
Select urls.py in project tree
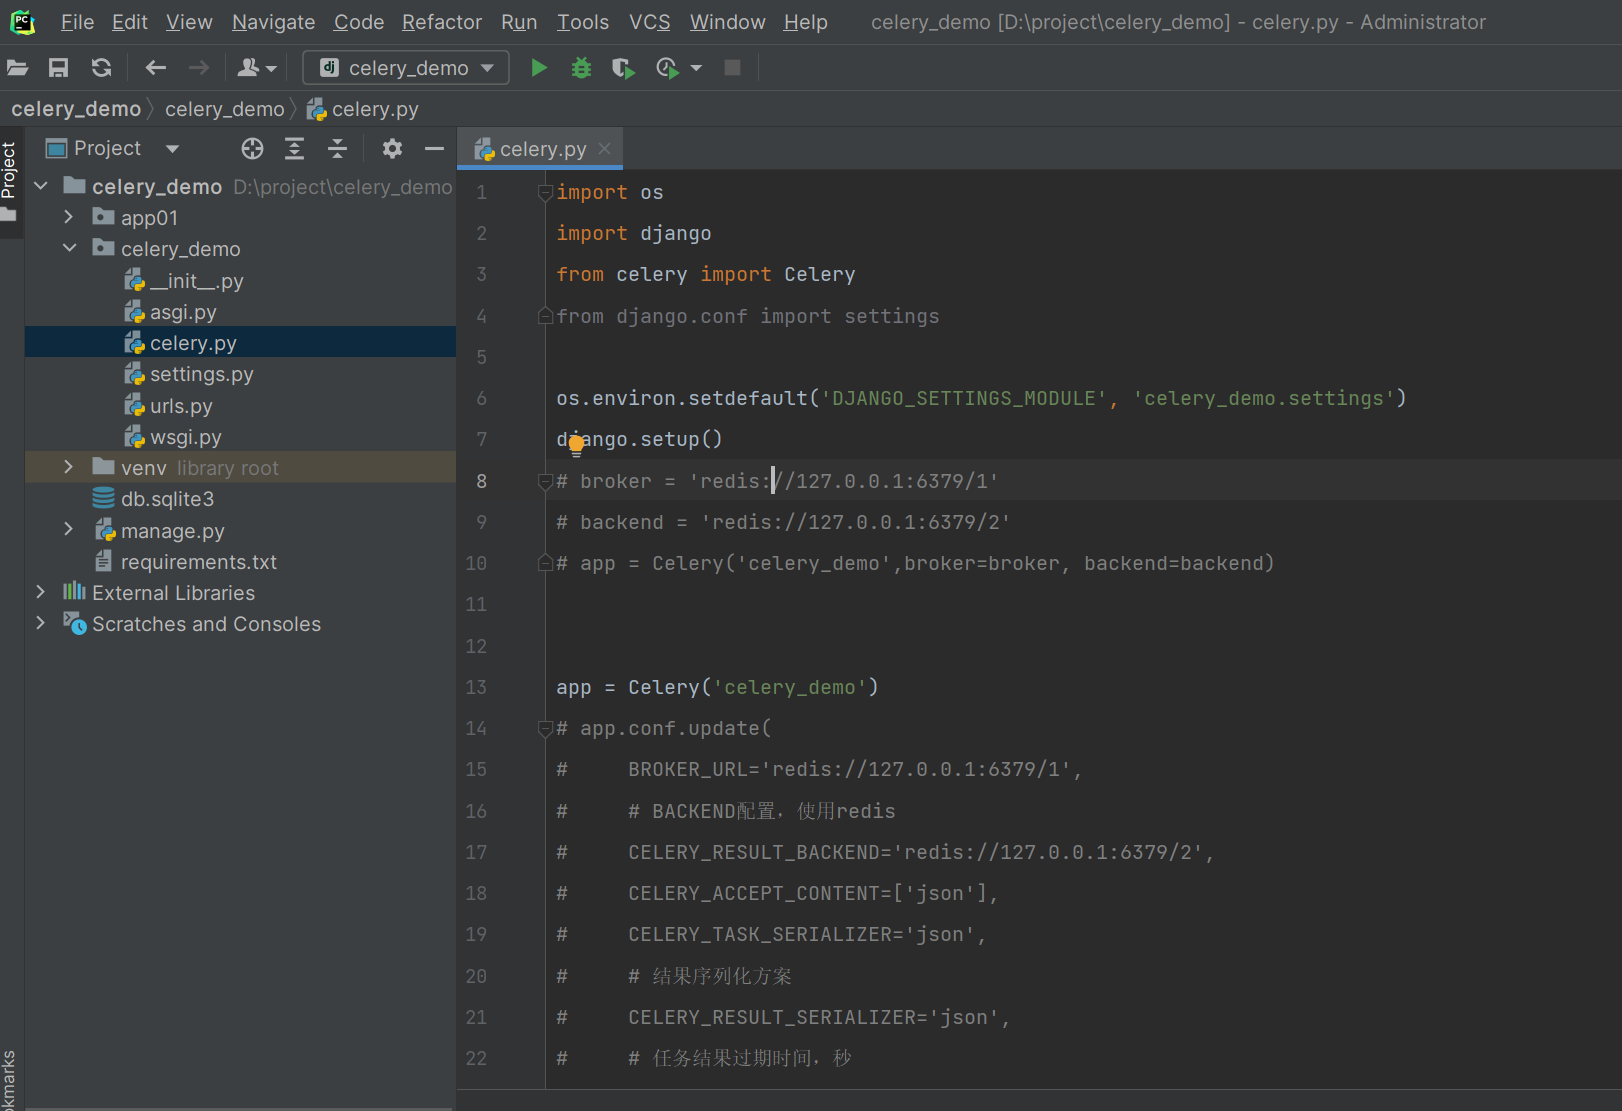coord(240,405)
